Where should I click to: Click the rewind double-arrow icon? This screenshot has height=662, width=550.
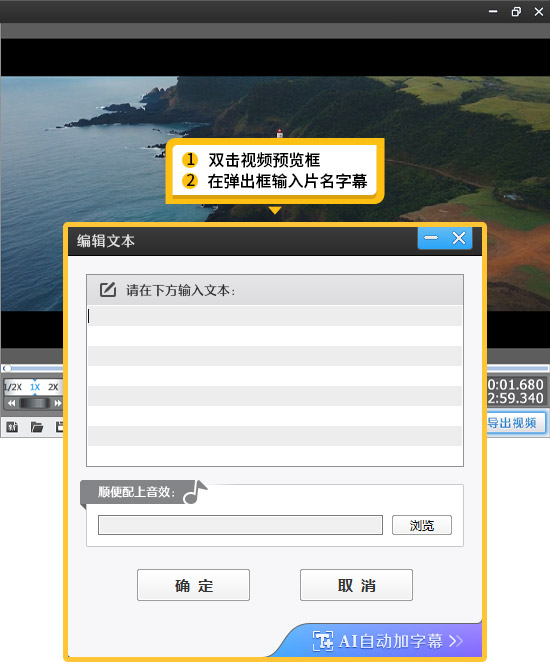pyautogui.click(x=11, y=403)
